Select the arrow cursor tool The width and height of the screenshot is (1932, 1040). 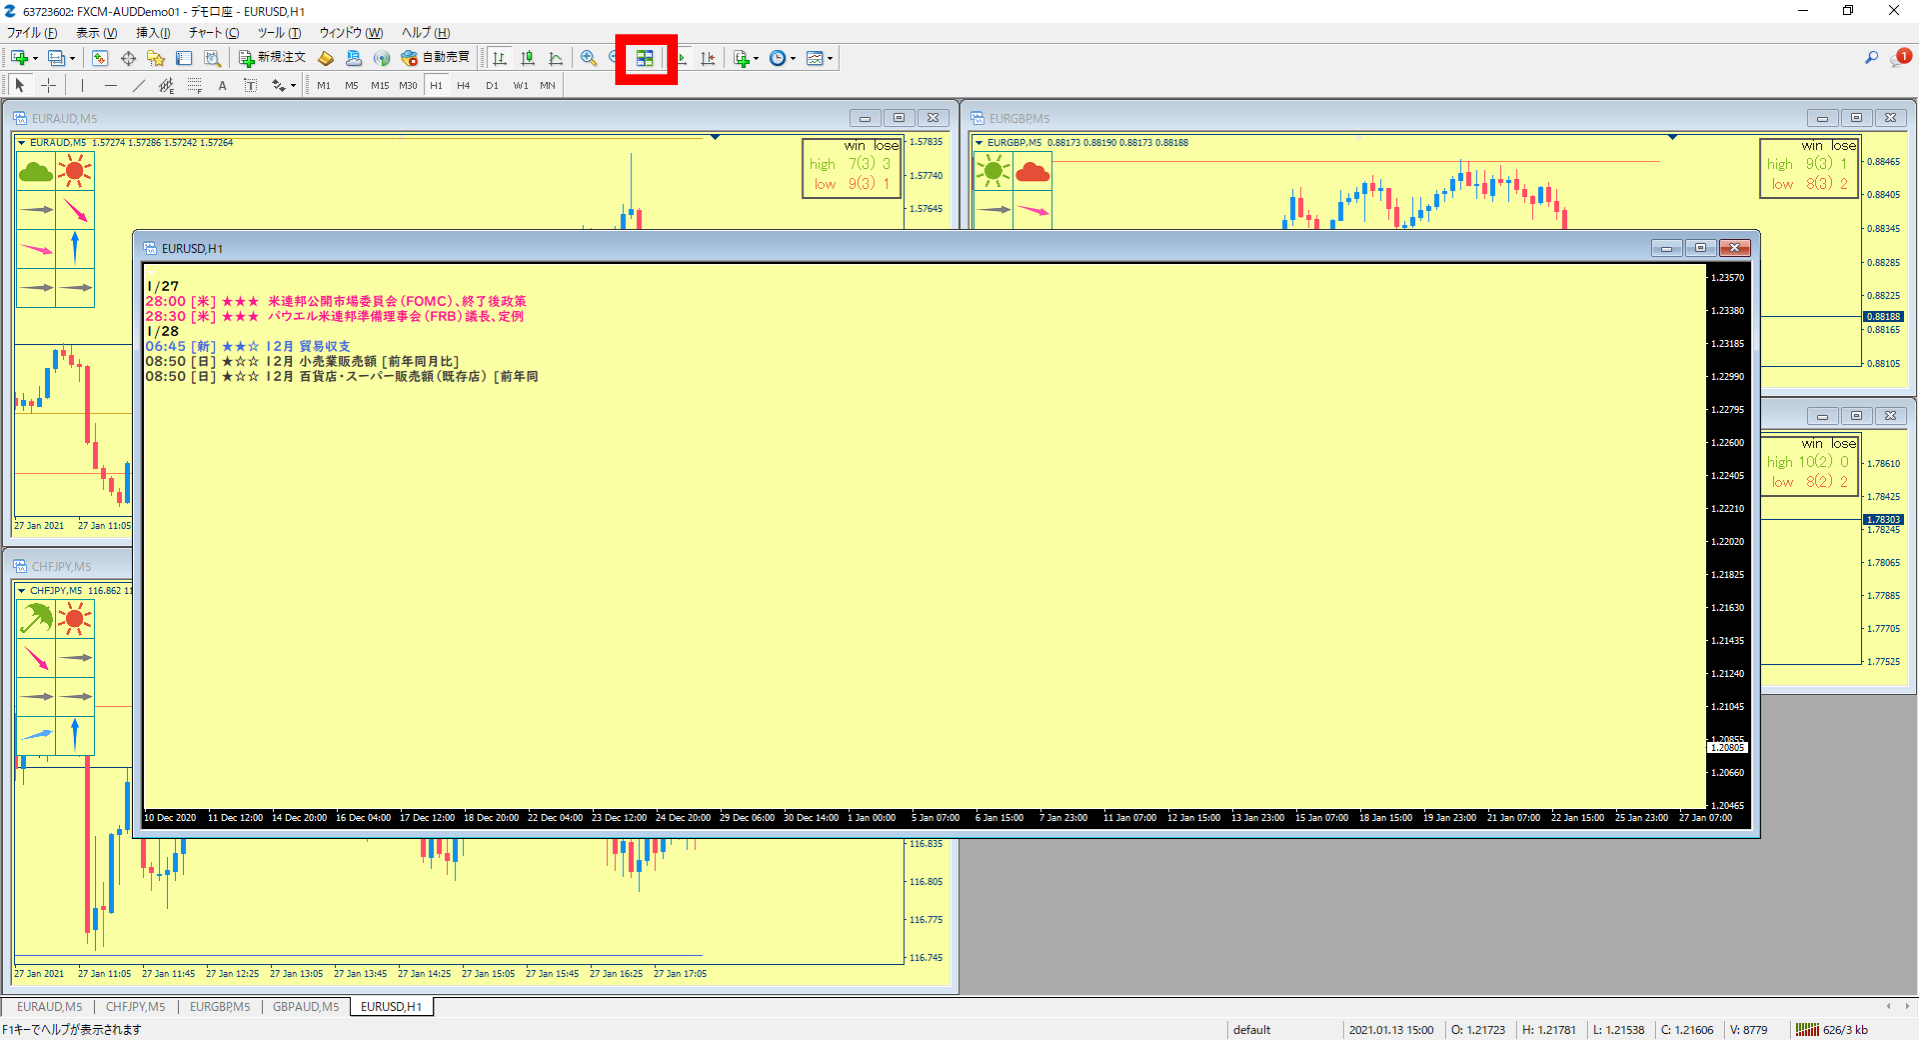[x=20, y=85]
